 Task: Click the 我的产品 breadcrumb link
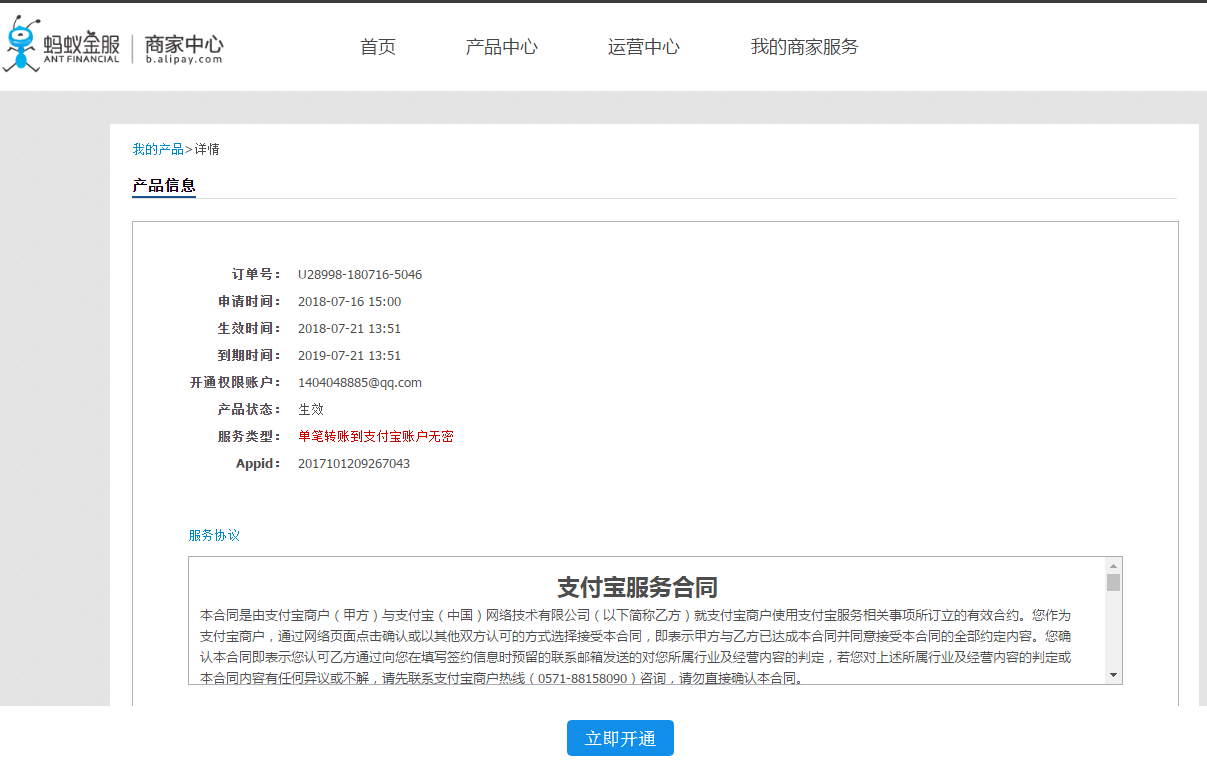158,149
